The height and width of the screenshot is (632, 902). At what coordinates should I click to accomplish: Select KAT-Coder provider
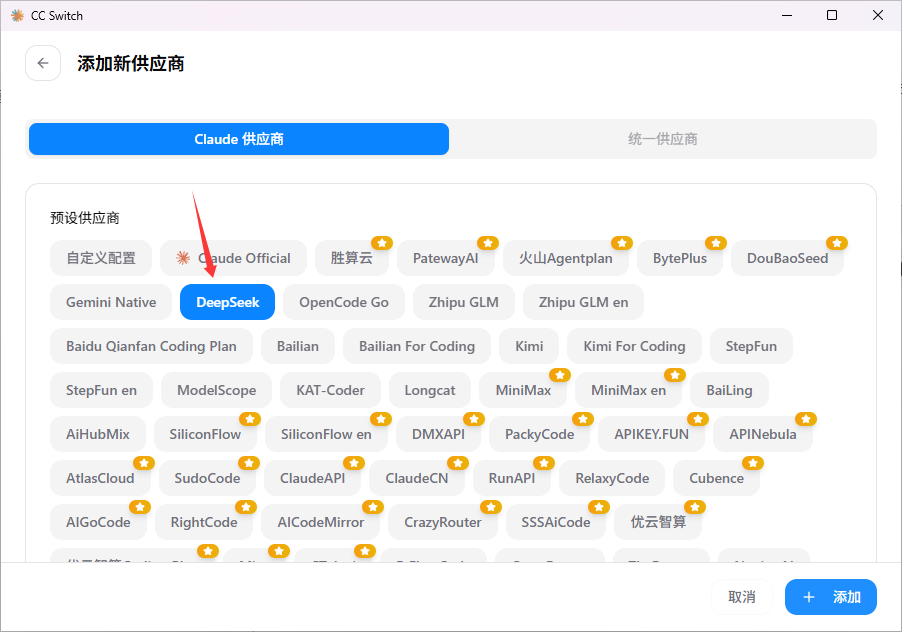330,390
